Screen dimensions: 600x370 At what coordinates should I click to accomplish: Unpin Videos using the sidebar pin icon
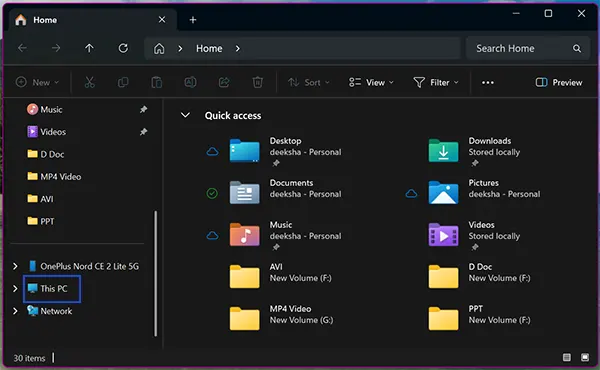point(143,132)
